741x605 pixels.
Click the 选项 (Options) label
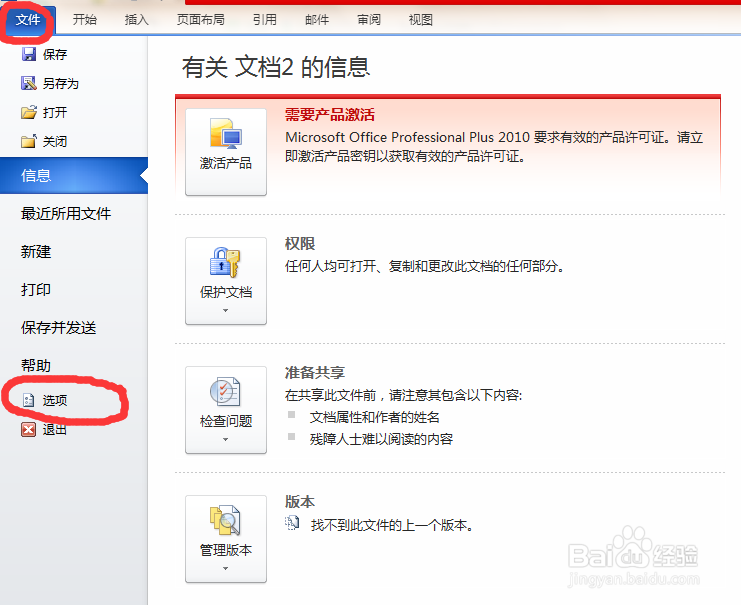pyautogui.click(x=55, y=400)
